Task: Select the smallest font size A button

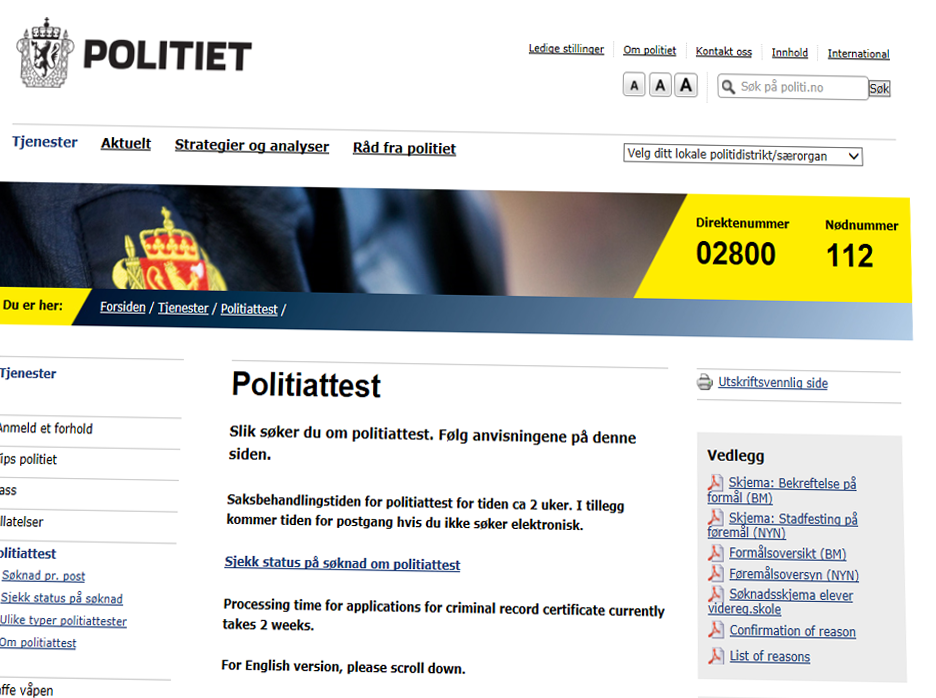Action: click(x=634, y=85)
